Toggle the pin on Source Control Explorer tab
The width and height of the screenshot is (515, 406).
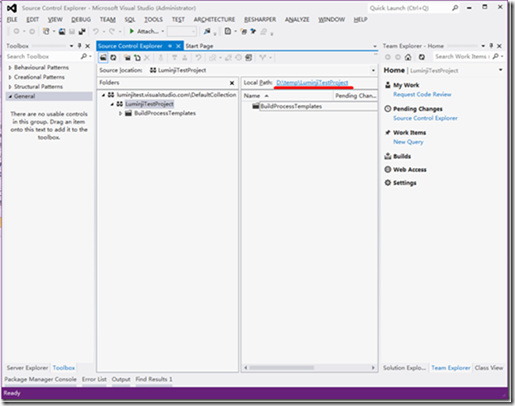click(170, 46)
